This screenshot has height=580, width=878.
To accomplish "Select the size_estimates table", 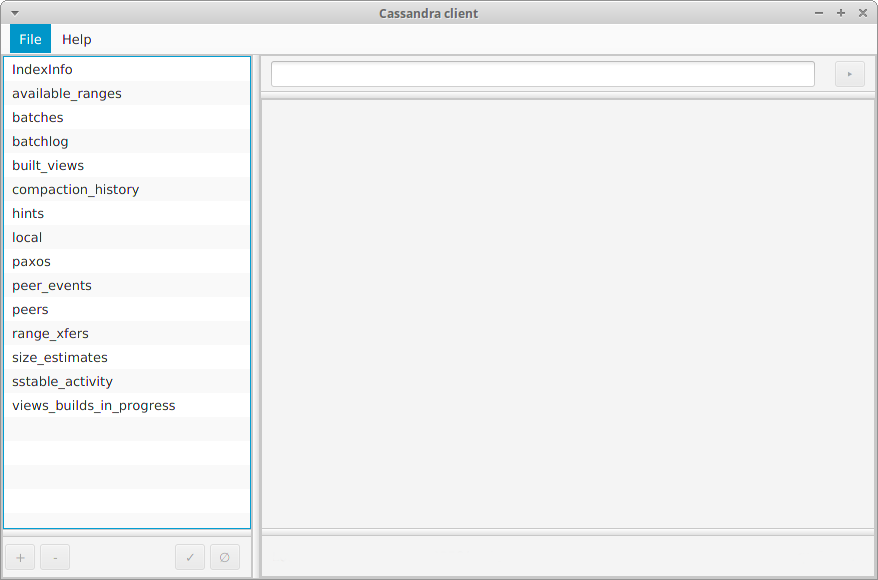I will pos(127,358).
